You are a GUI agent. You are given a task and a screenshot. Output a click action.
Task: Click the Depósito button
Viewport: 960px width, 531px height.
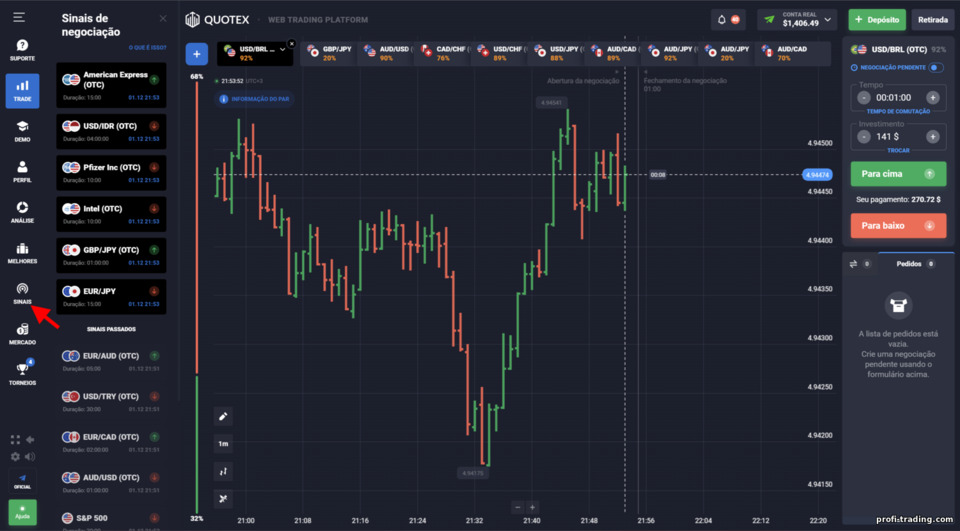coord(877,20)
